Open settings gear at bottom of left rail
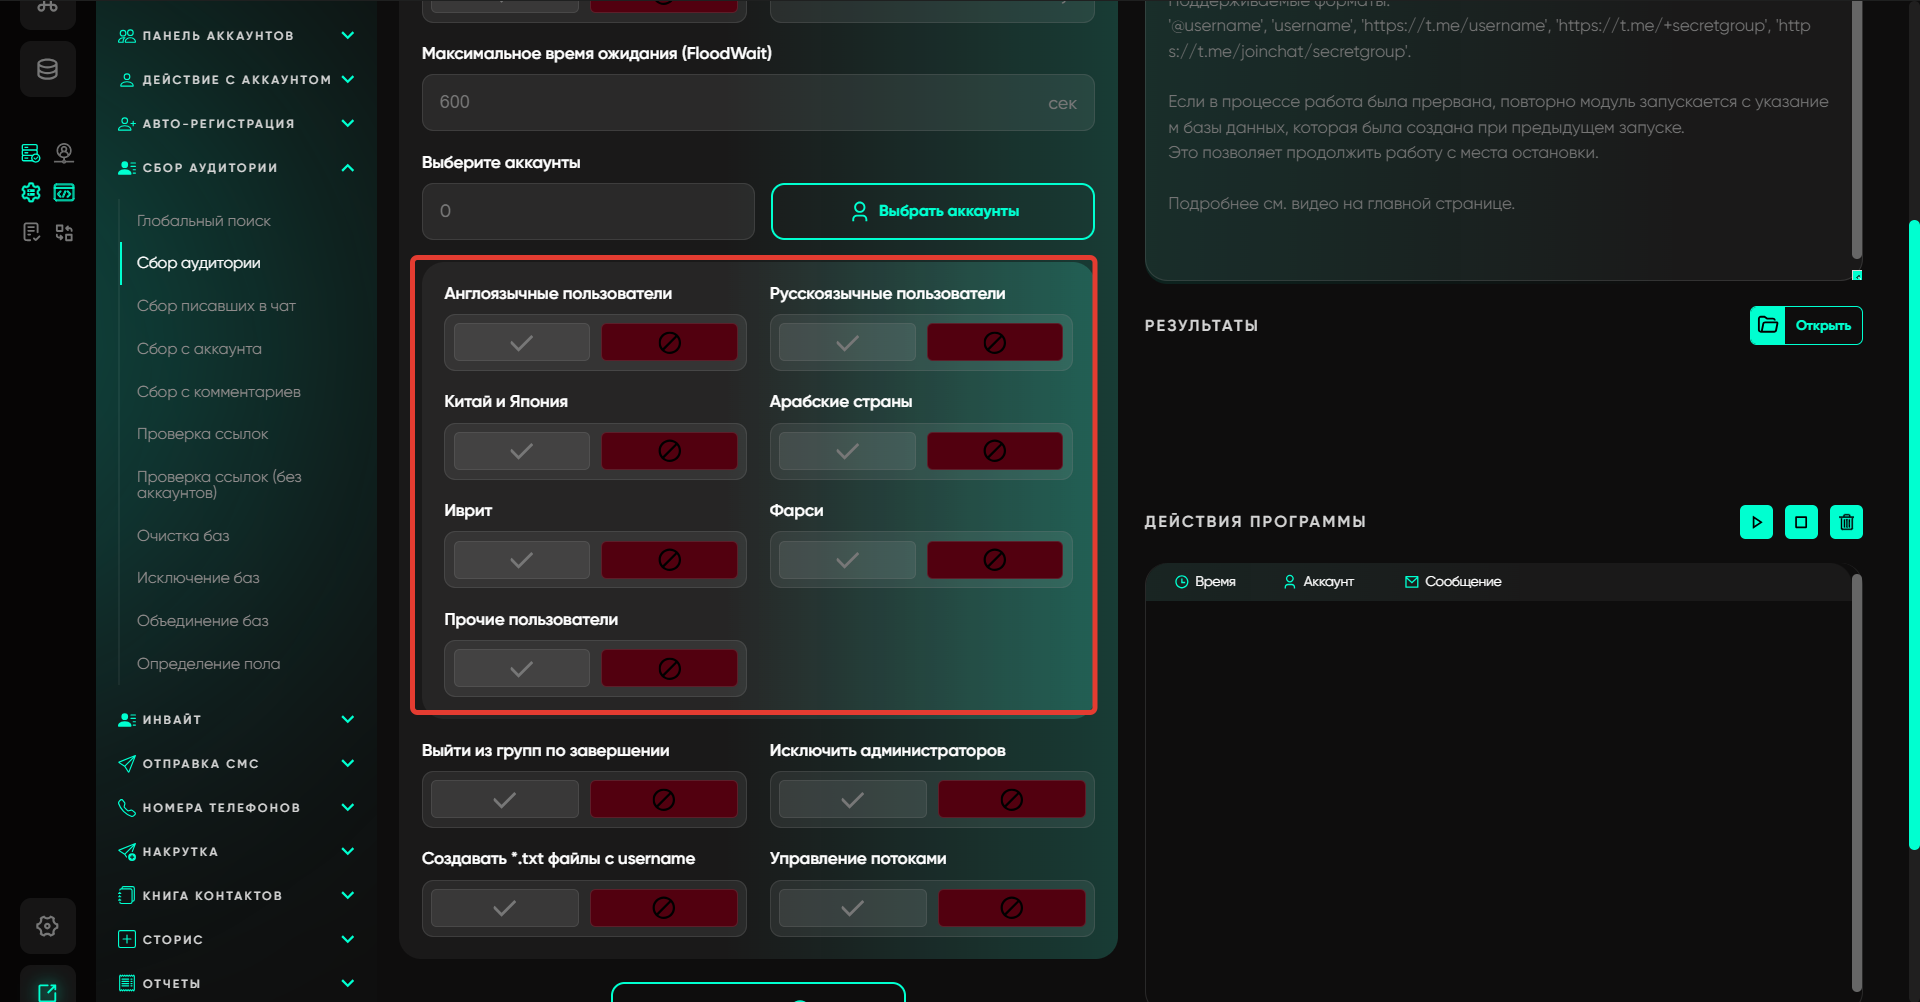 click(47, 926)
